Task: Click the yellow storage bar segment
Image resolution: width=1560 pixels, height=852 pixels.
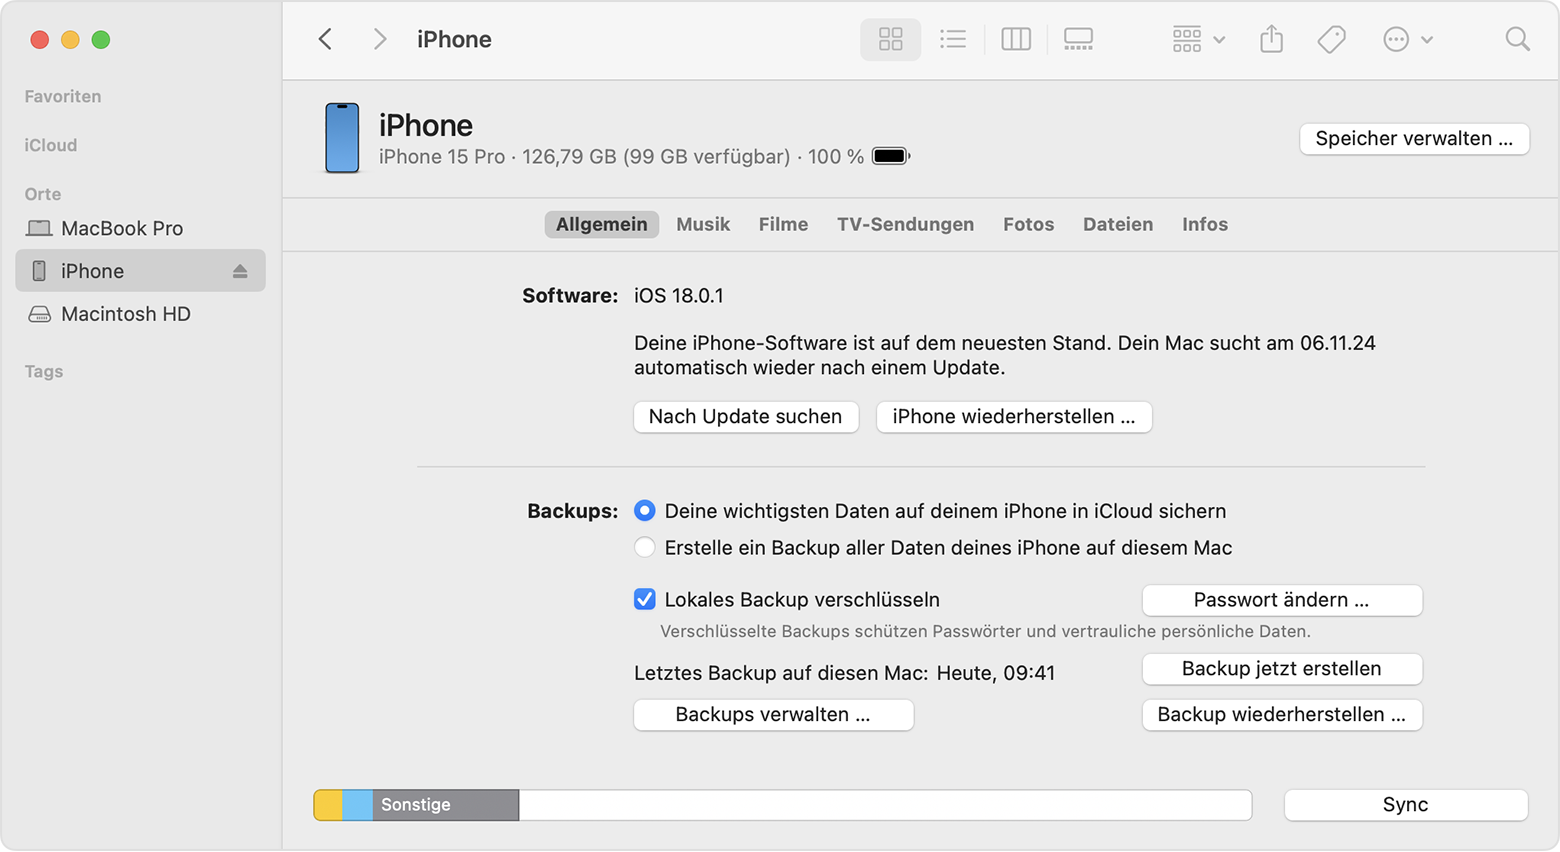Action: [x=328, y=805]
